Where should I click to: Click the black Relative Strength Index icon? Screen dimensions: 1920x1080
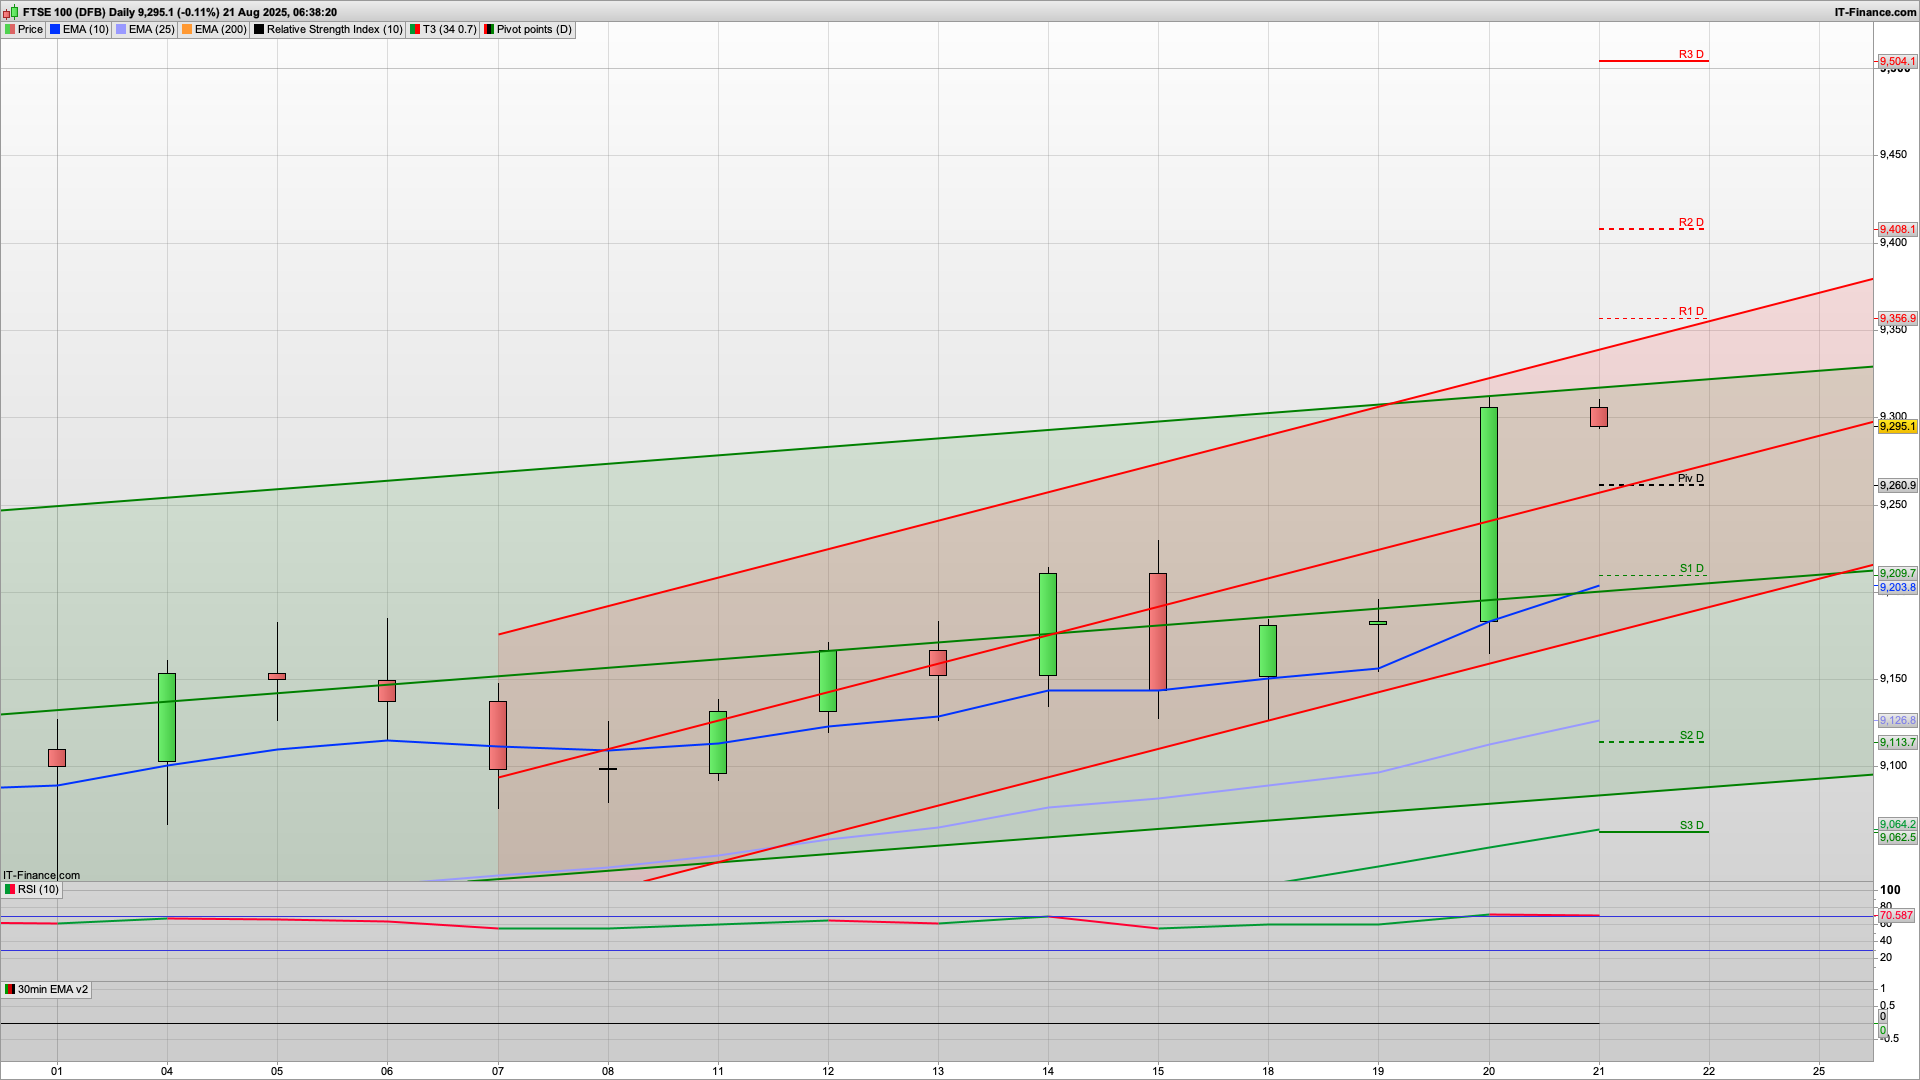click(x=259, y=30)
